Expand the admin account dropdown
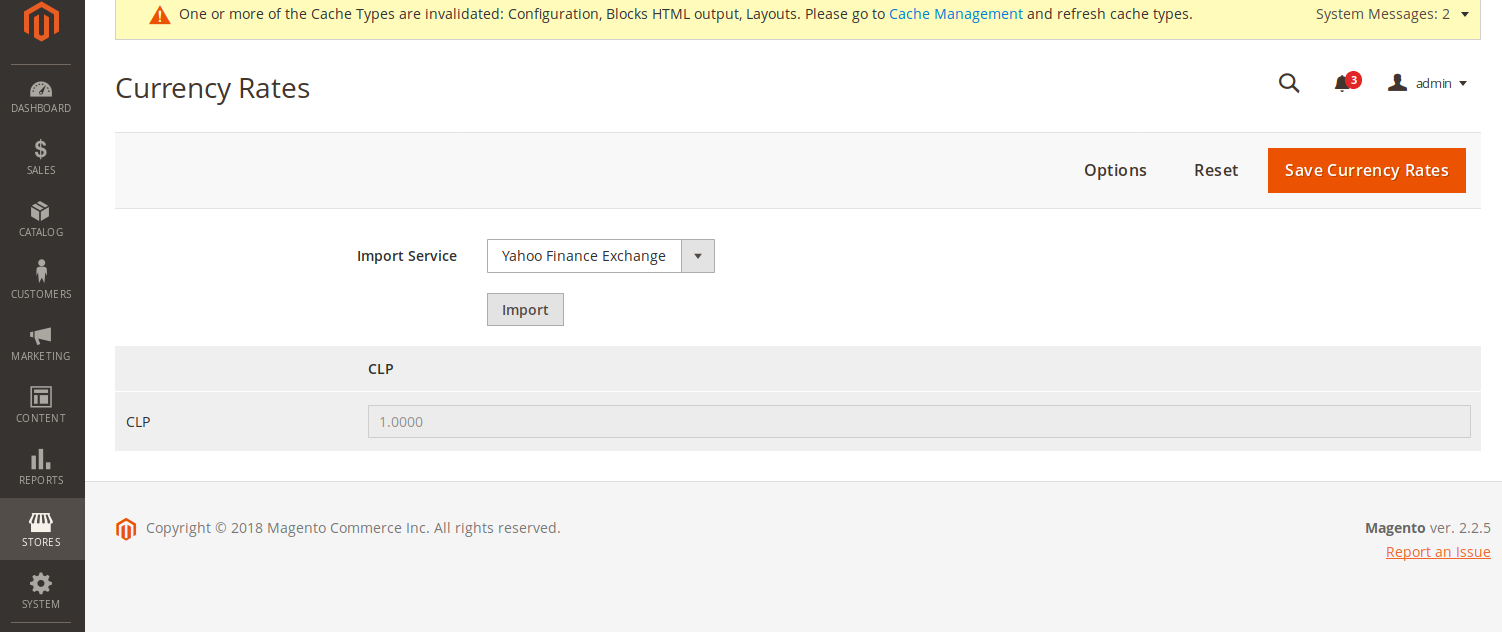The height and width of the screenshot is (632, 1502). click(1428, 84)
